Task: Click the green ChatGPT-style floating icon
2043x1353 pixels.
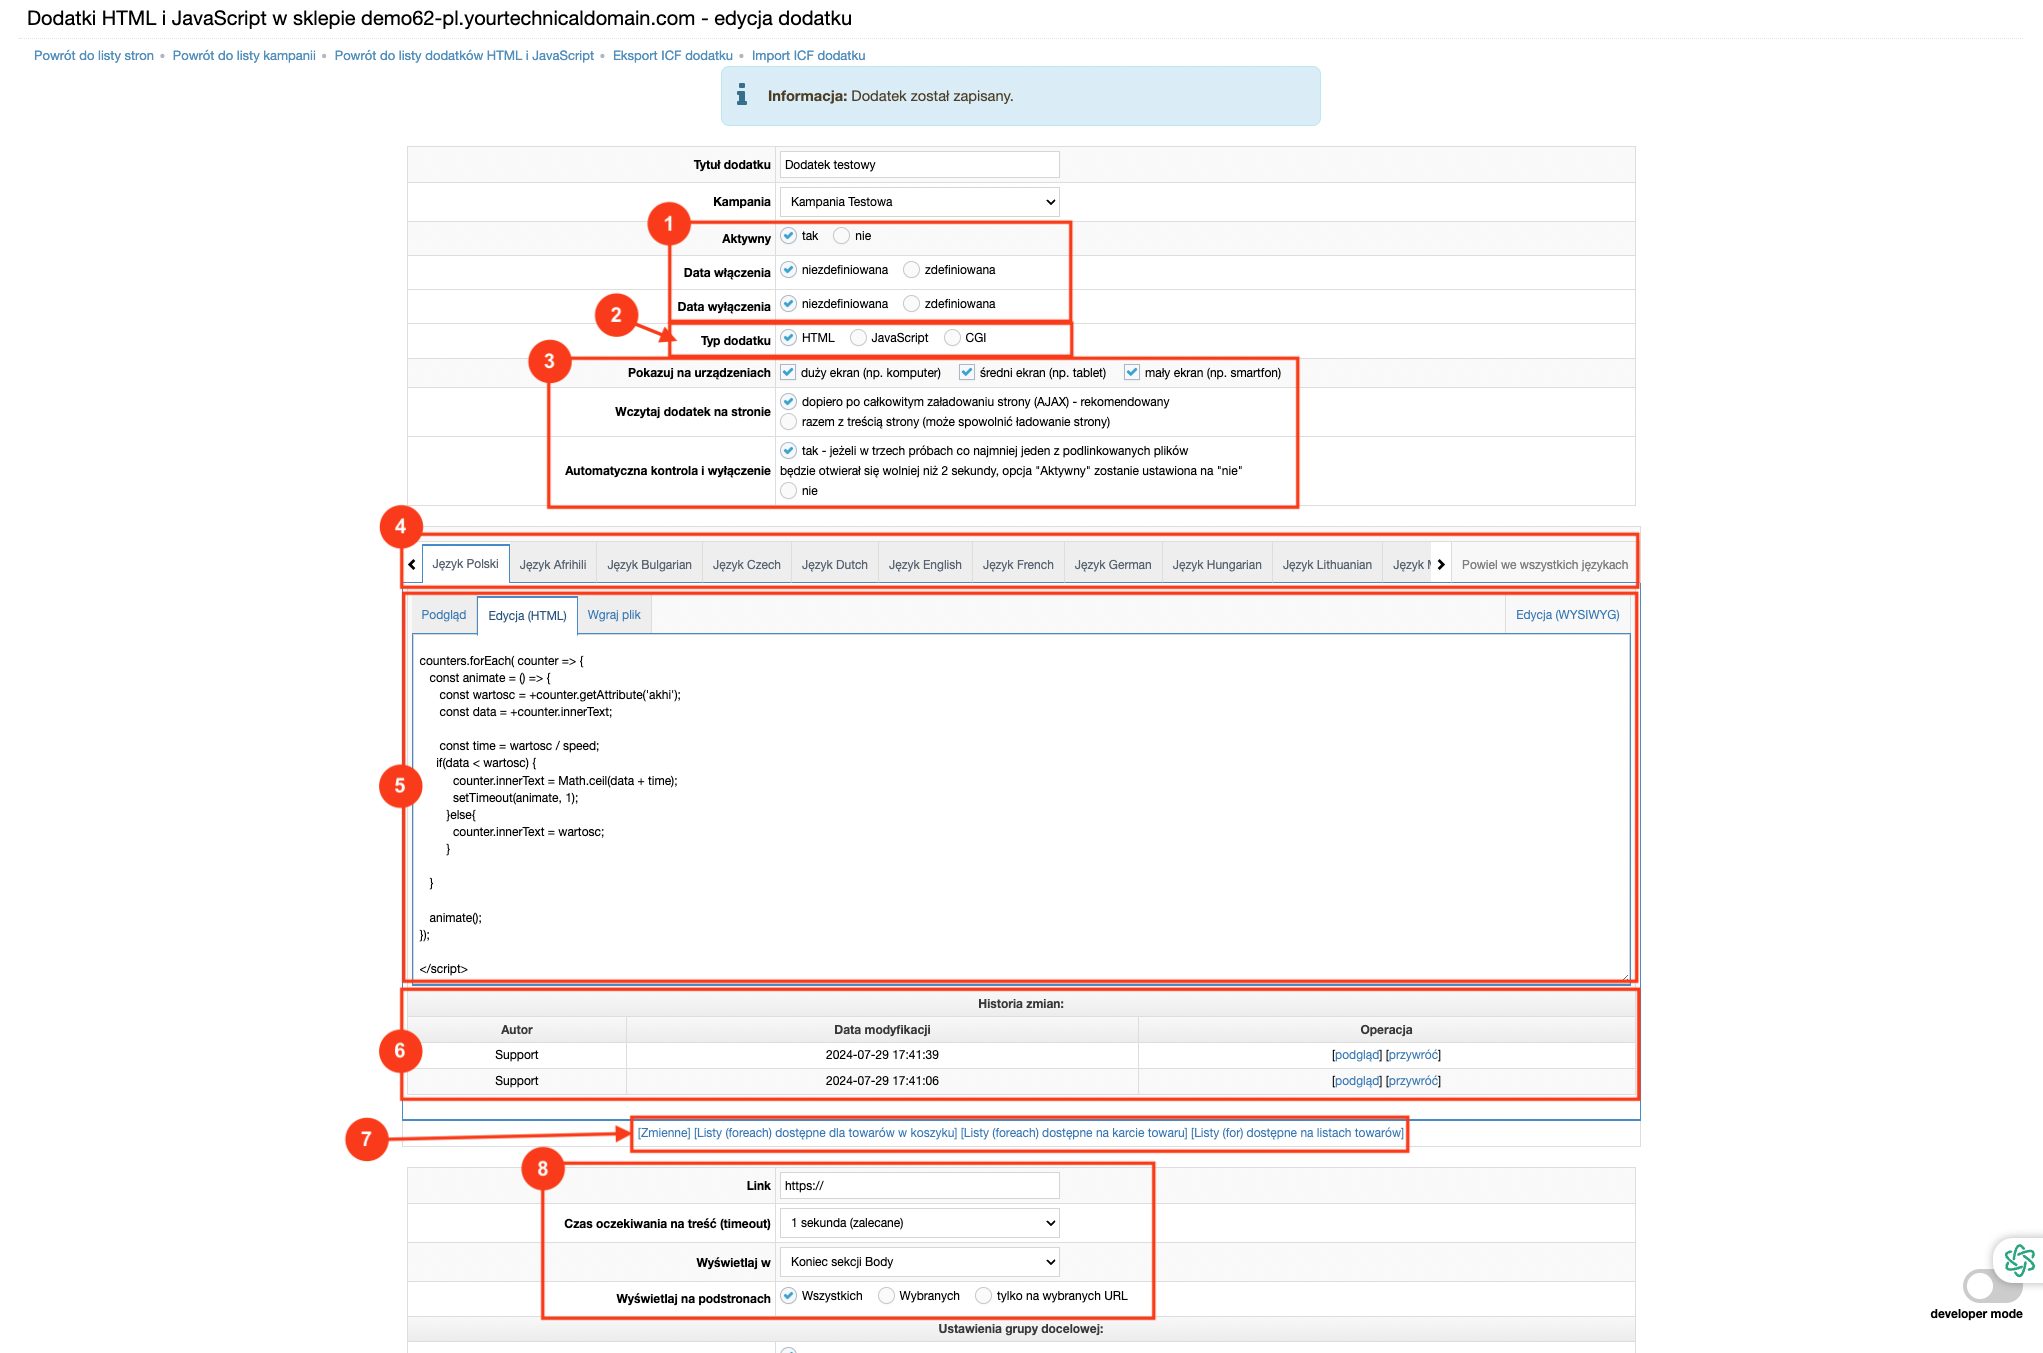Action: tap(2019, 1260)
